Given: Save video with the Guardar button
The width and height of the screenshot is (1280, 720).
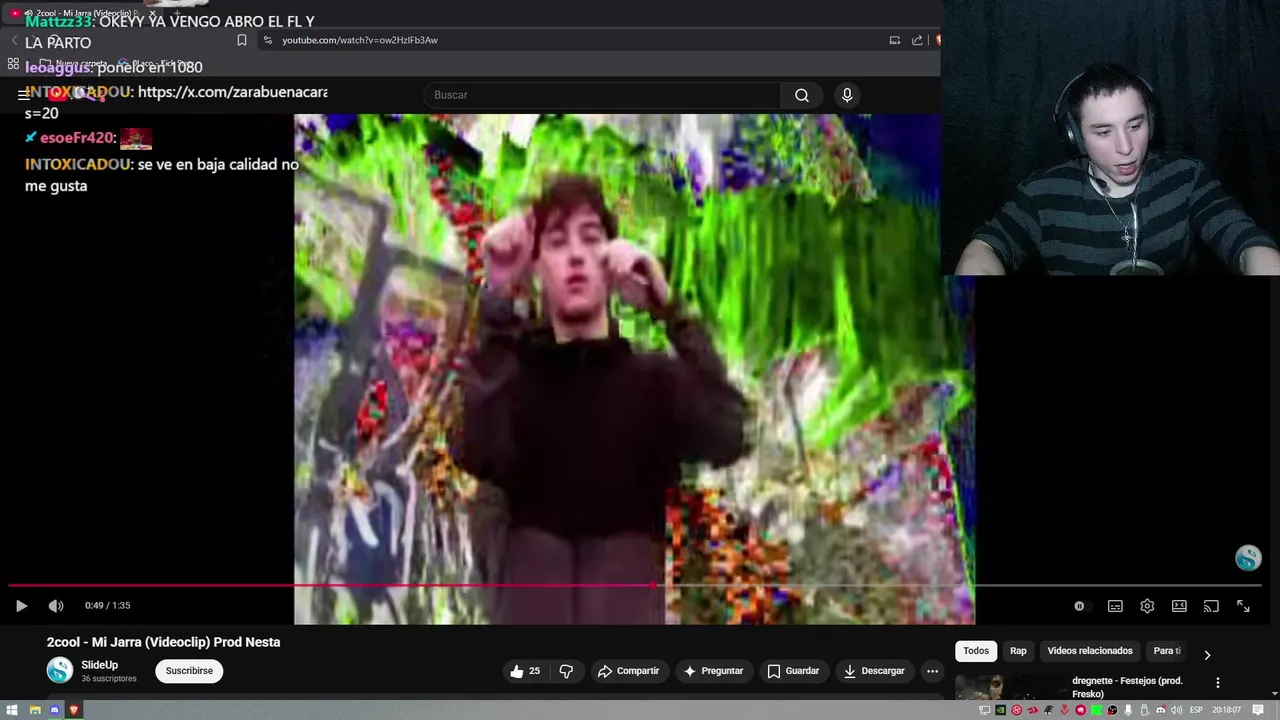Looking at the screenshot, I should tap(793, 671).
